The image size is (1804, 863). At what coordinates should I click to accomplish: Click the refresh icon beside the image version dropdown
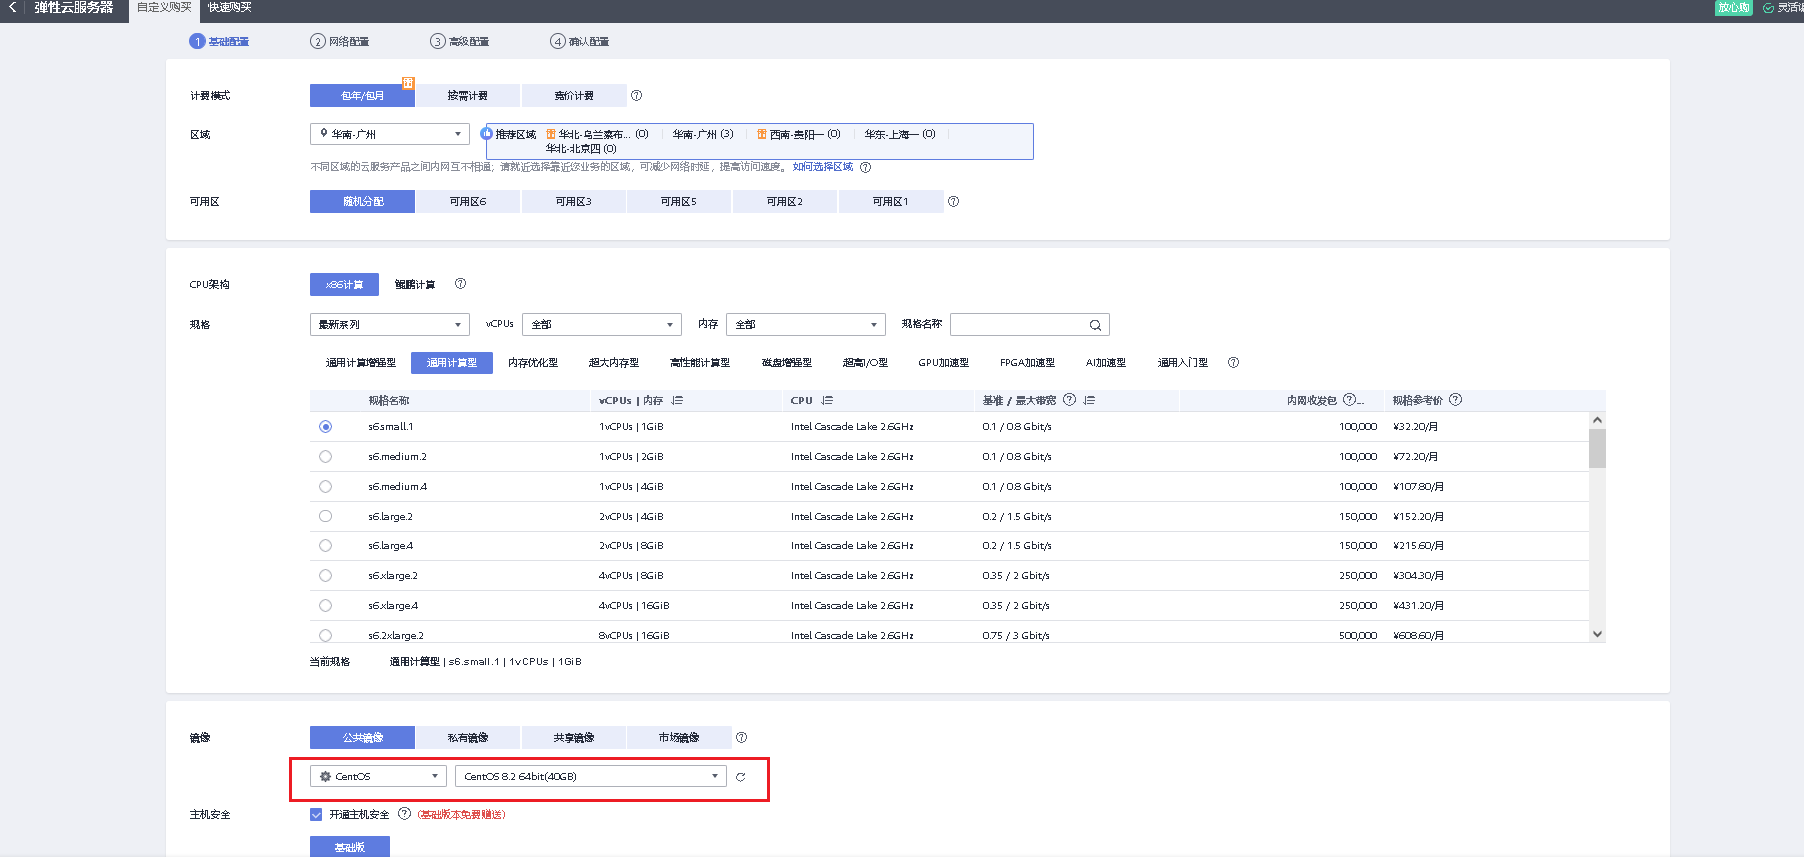click(740, 777)
